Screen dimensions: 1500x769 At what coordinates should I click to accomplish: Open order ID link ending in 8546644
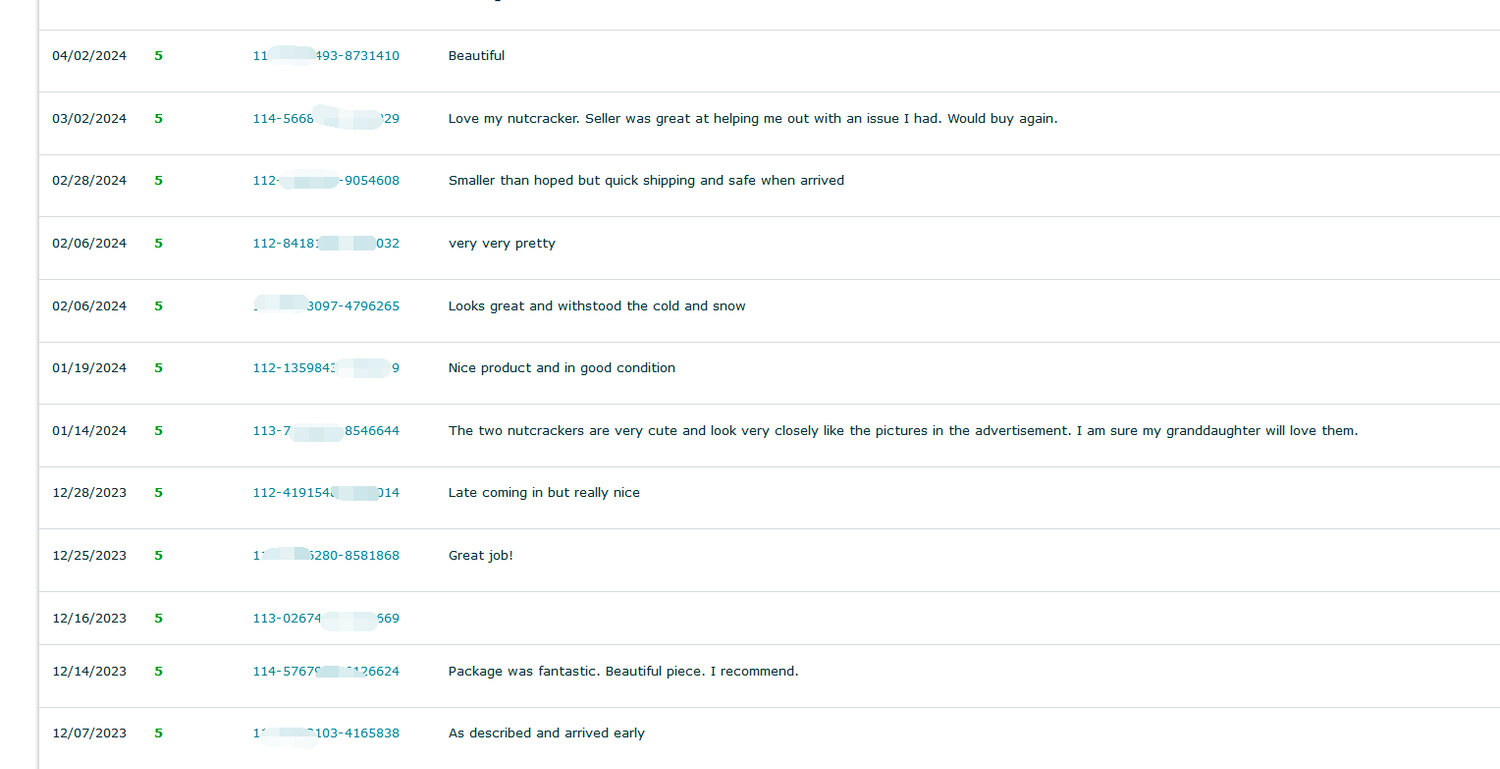click(x=326, y=431)
